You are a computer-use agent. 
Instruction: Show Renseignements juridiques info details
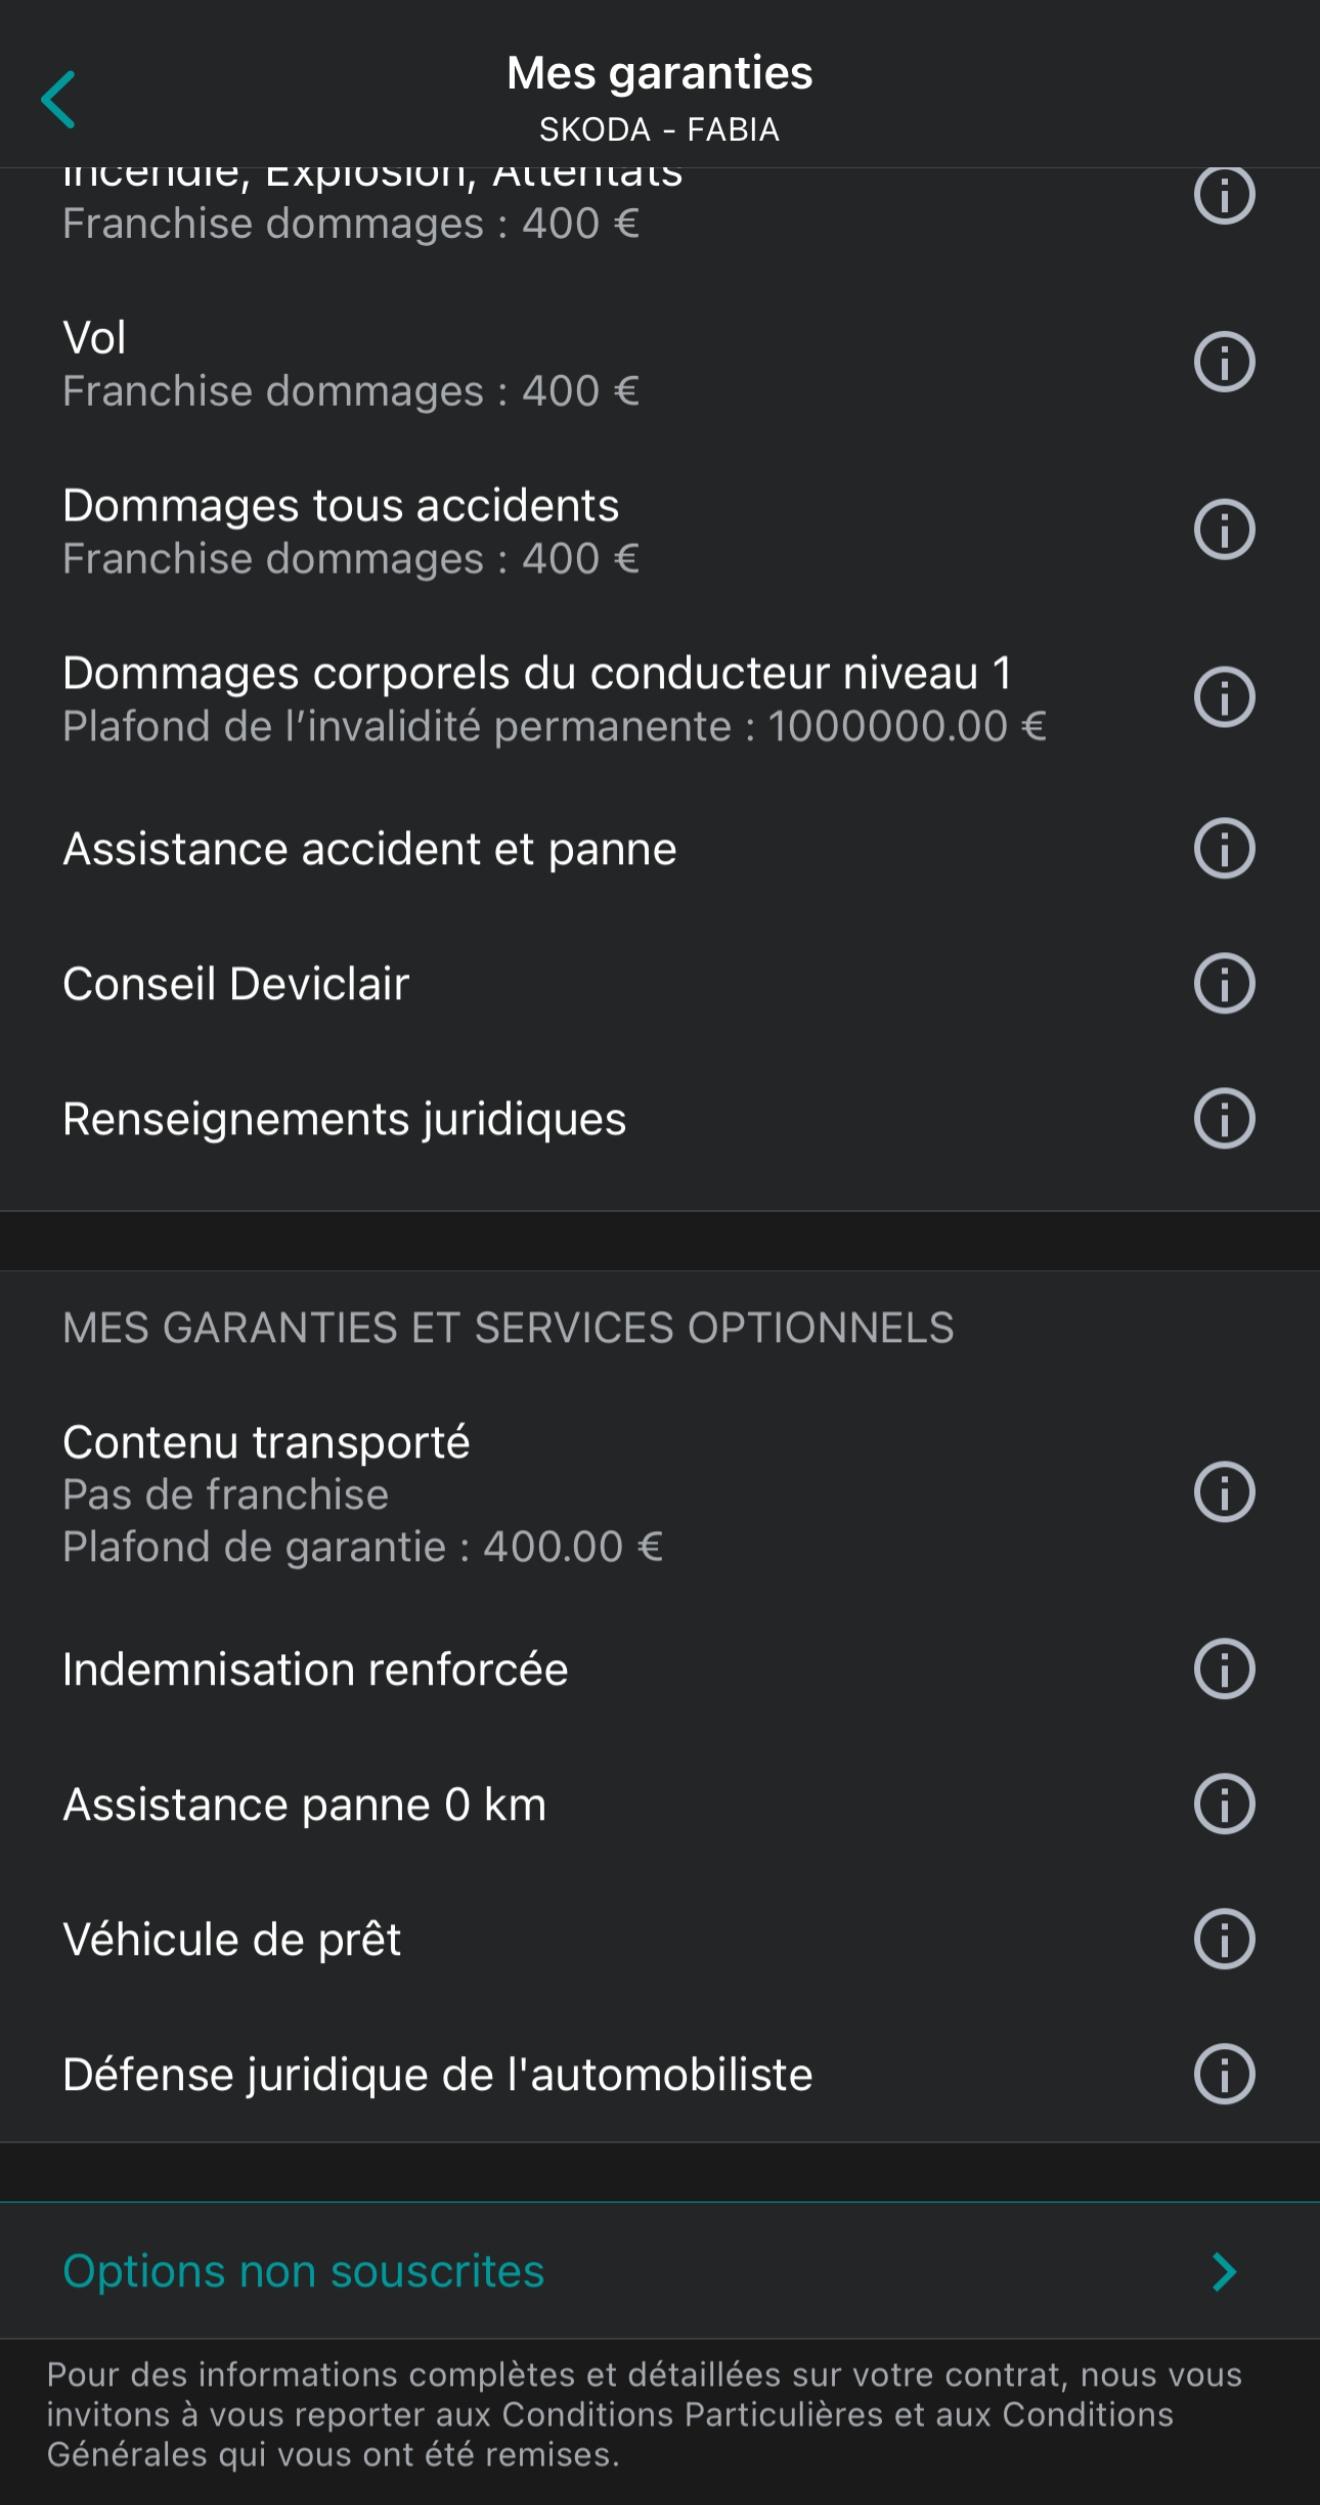(x=1224, y=1119)
